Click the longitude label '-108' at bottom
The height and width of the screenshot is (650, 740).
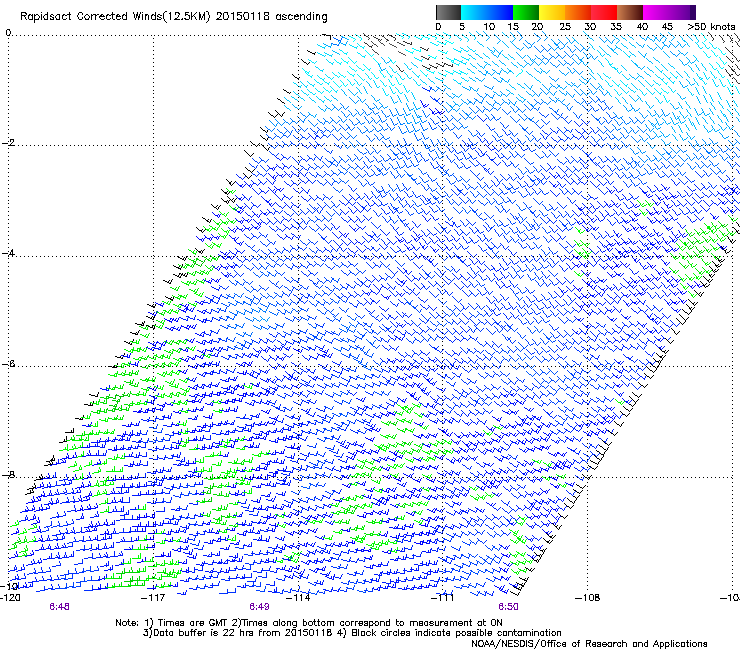(x=588, y=597)
